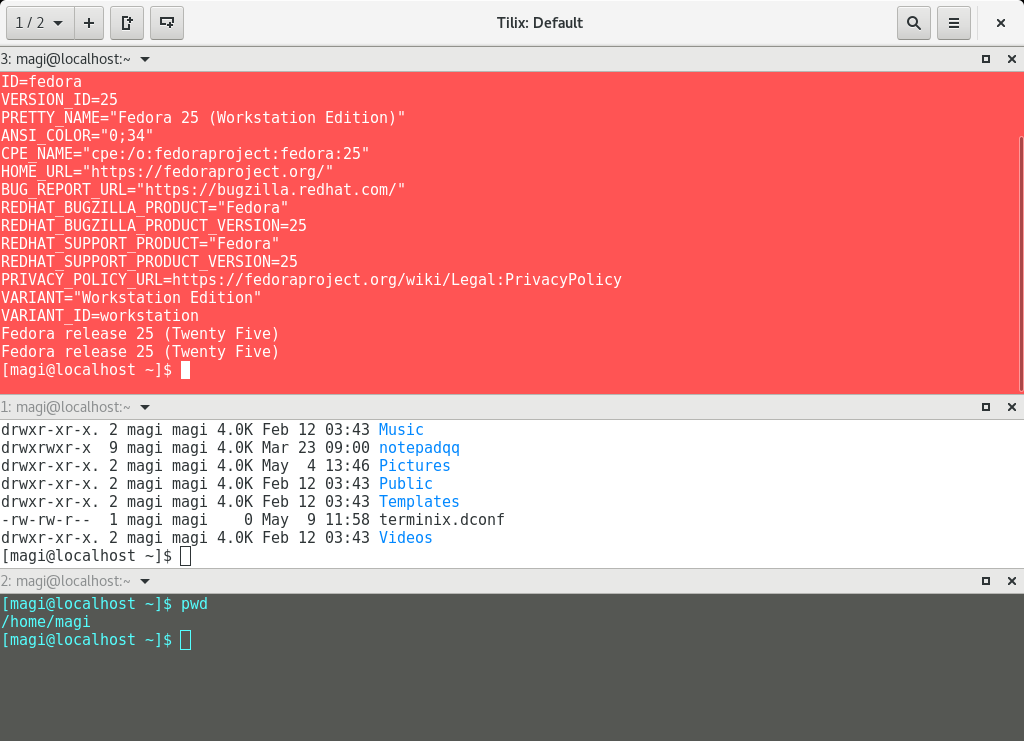The image size is (1024, 741).
Task: Add a new session with plus button
Action: 89,23
